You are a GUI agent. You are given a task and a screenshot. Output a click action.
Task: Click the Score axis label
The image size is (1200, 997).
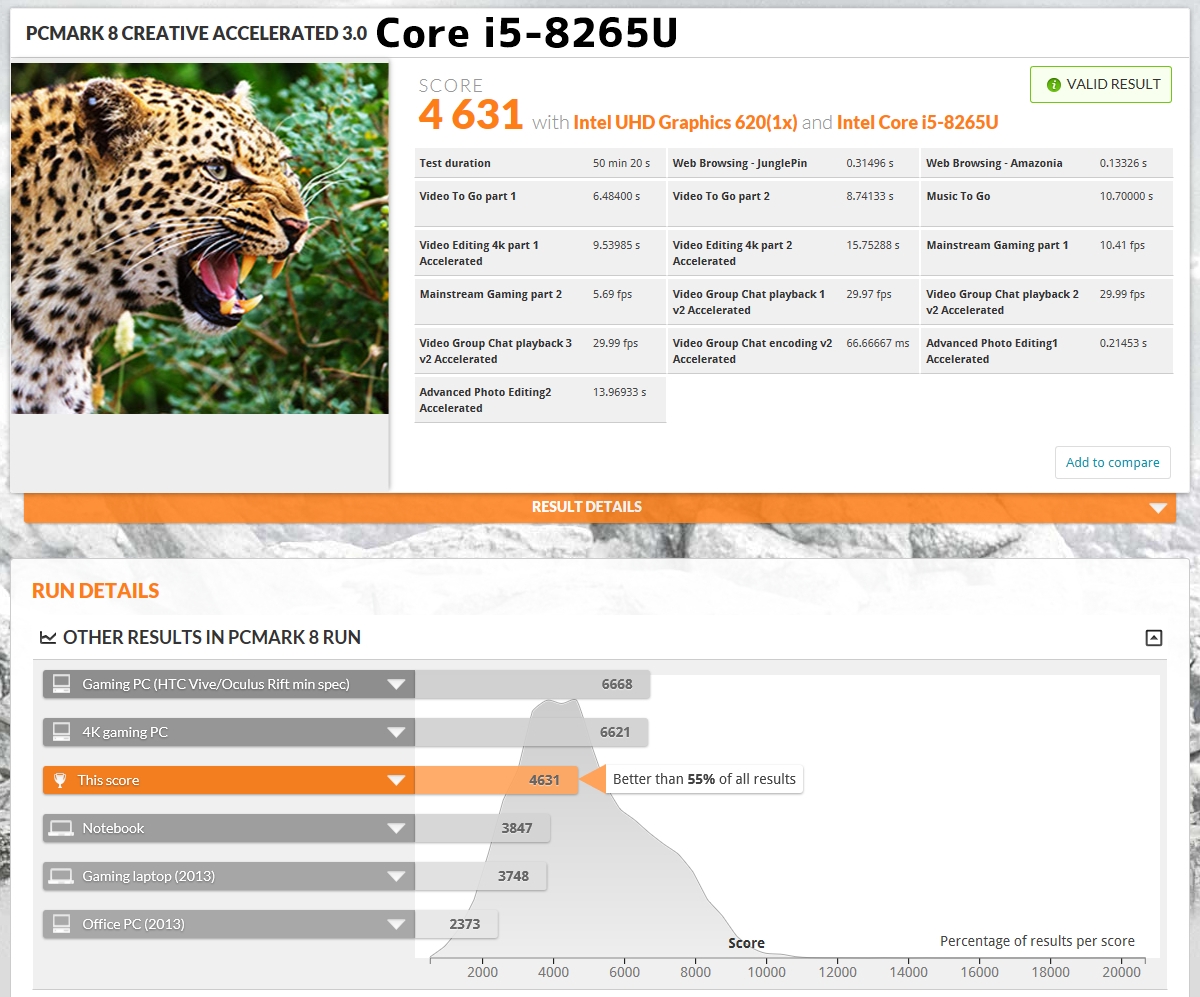click(x=746, y=943)
